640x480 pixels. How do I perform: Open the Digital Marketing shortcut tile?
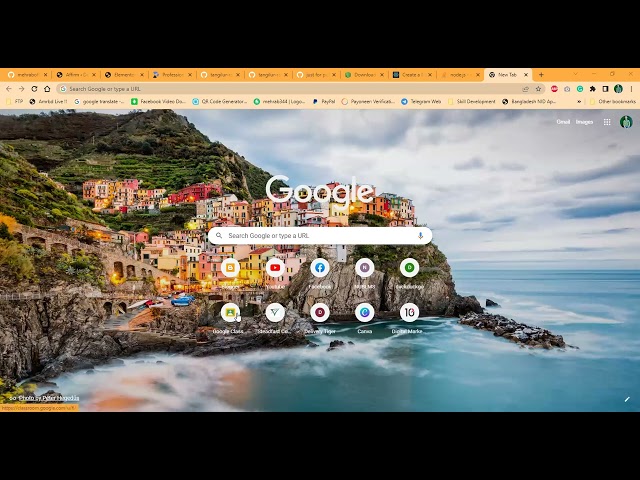click(409, 313)
